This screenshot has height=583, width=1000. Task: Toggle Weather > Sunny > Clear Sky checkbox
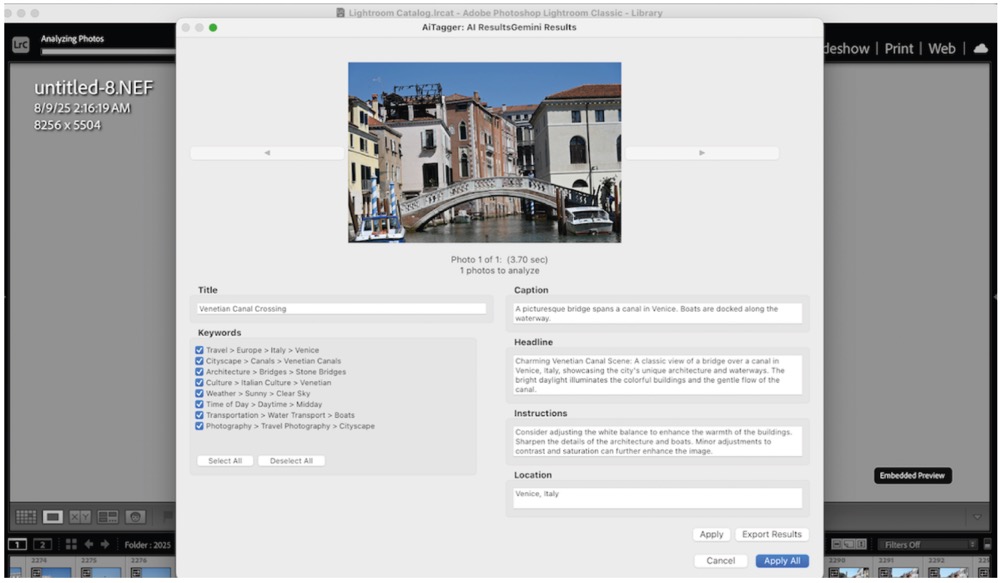click(200, 394)
